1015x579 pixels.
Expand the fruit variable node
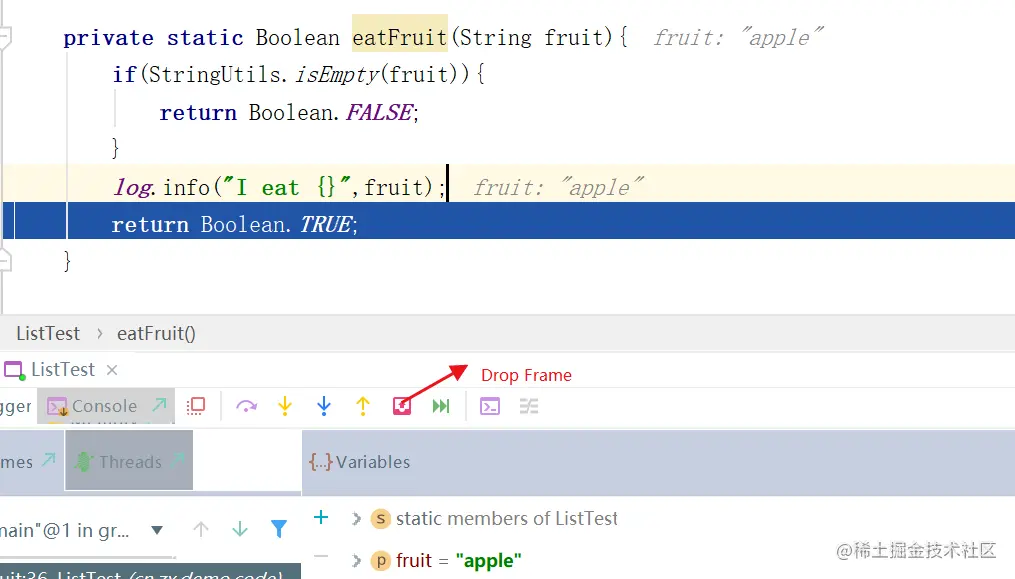(x=356, y=560)
